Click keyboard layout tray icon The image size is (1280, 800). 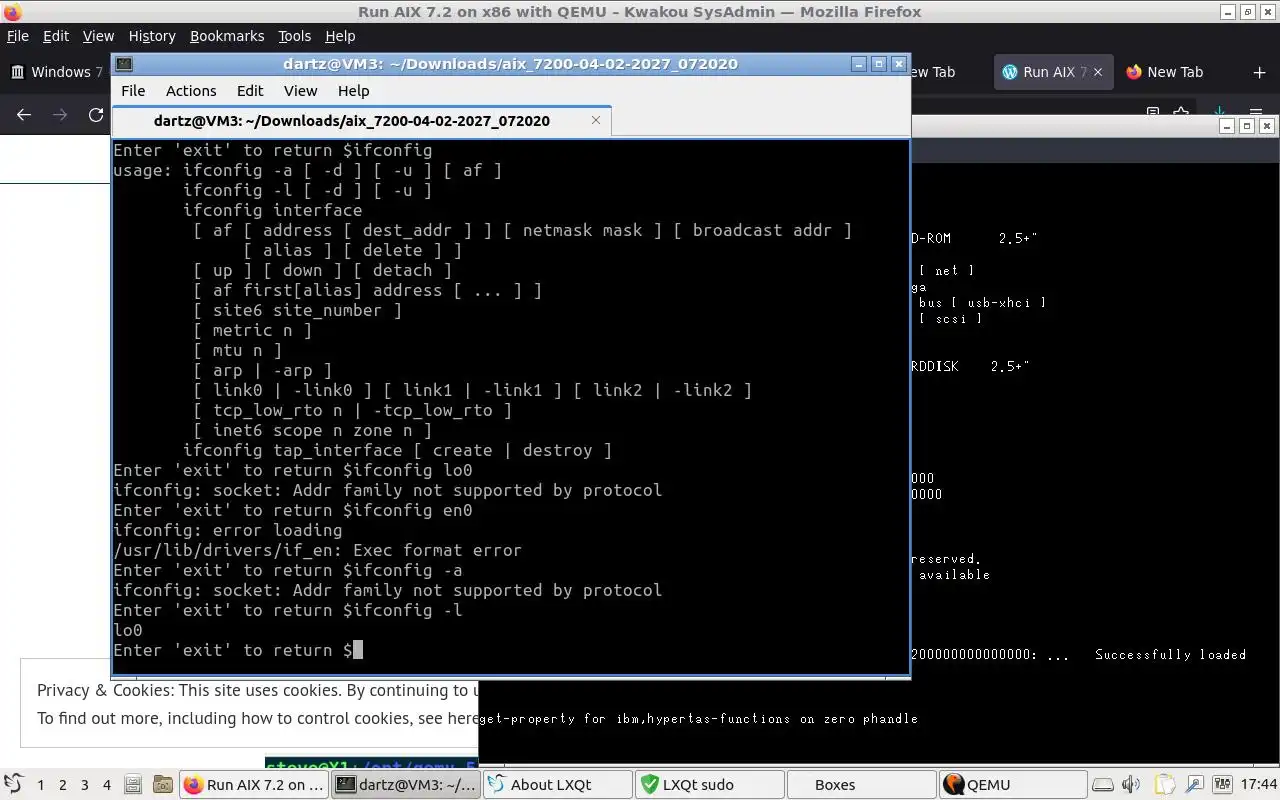pos(1224,785)
